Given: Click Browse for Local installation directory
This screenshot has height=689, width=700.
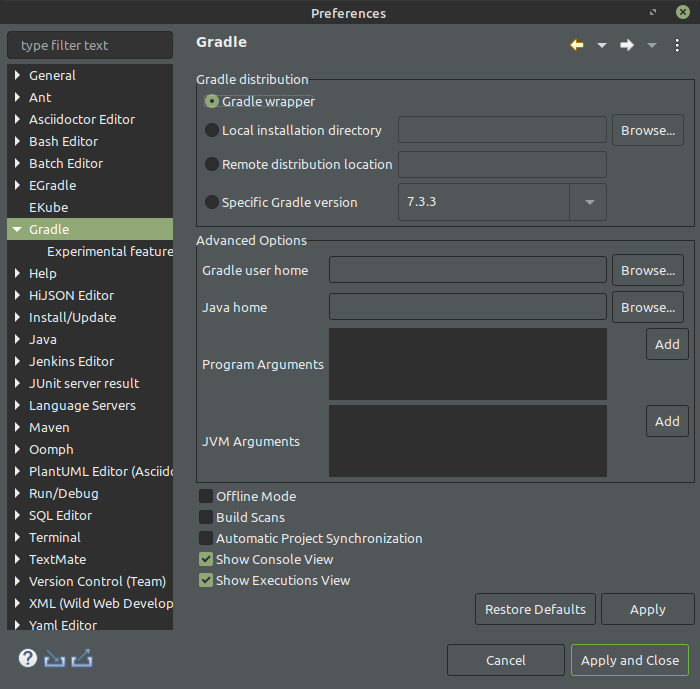Looking at the screenshot, I should coord(648,130).
